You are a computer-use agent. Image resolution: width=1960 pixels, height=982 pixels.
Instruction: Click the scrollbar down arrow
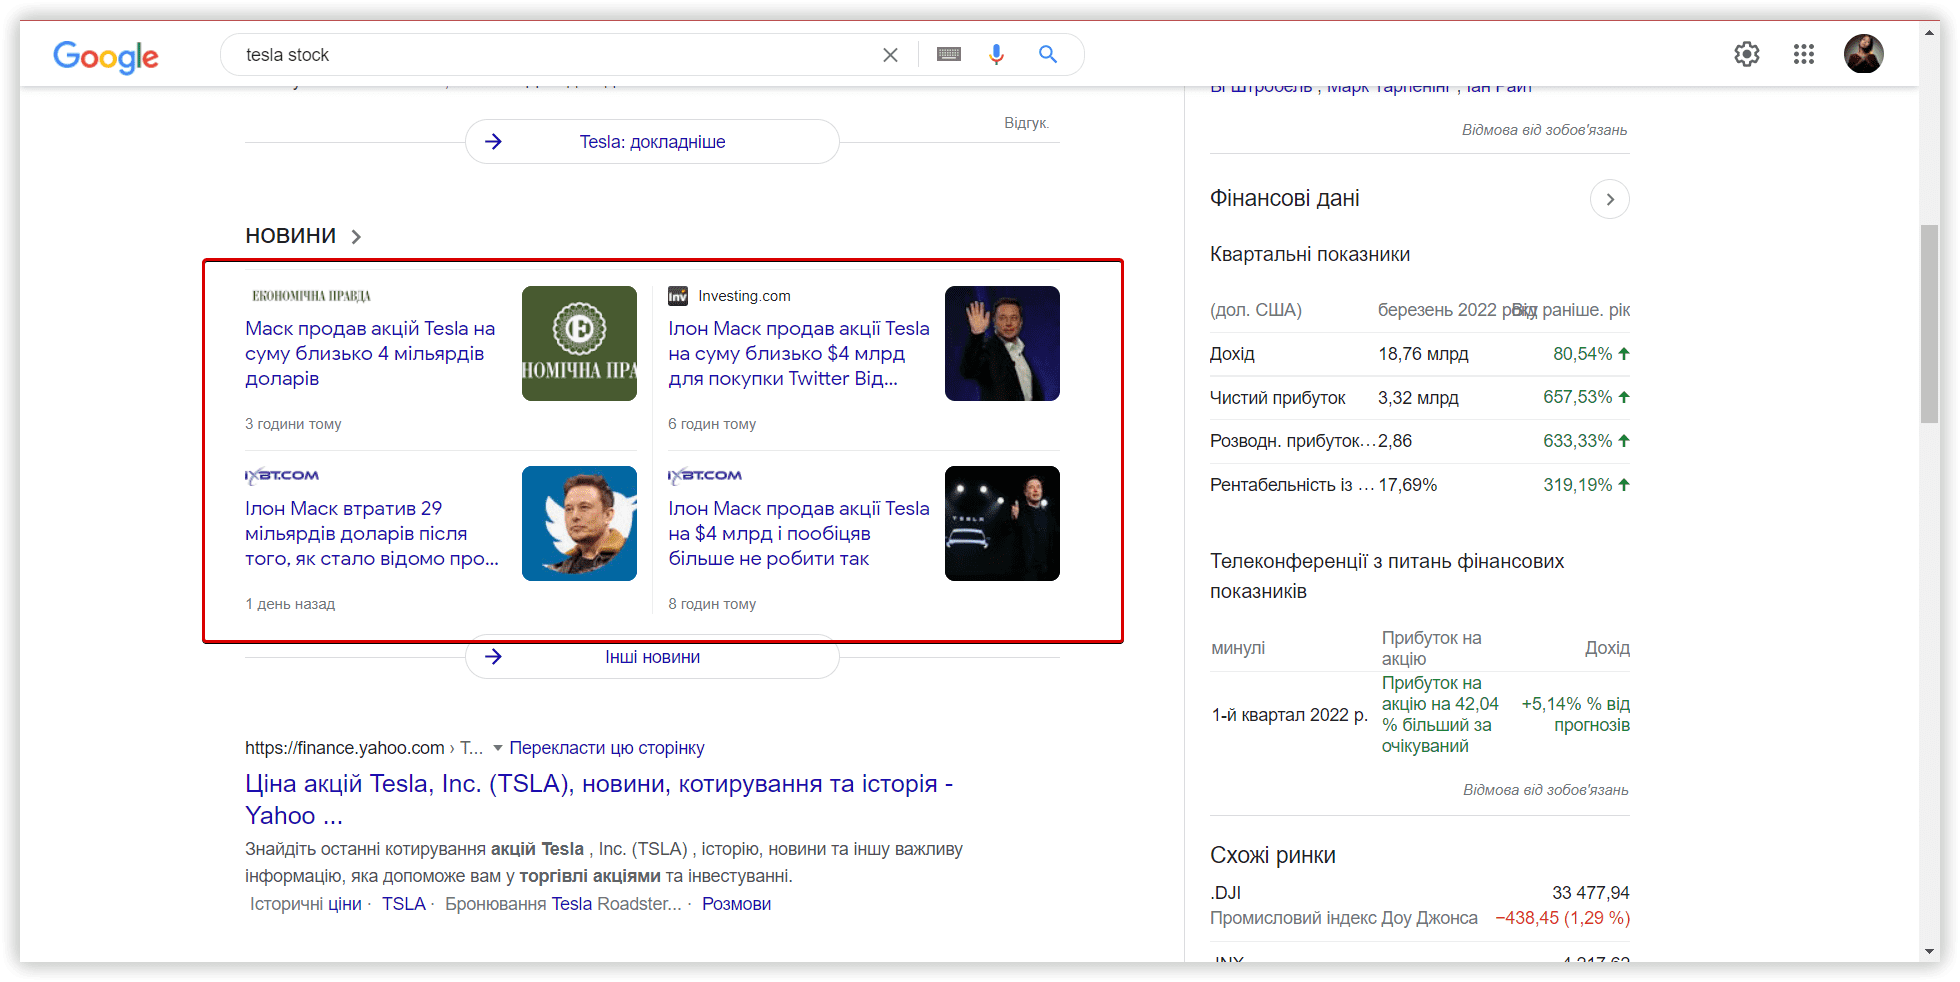pyautogui.click(x=1930, y=952)
